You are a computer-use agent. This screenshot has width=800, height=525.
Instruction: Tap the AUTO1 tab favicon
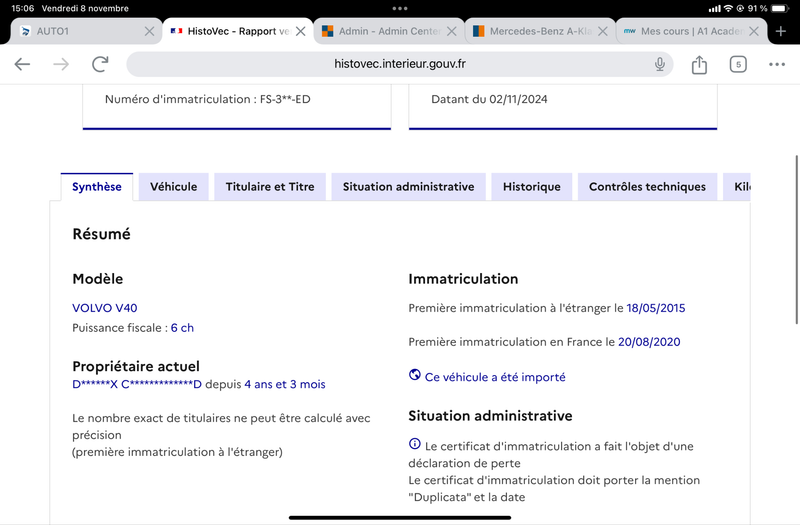point(25,31)
